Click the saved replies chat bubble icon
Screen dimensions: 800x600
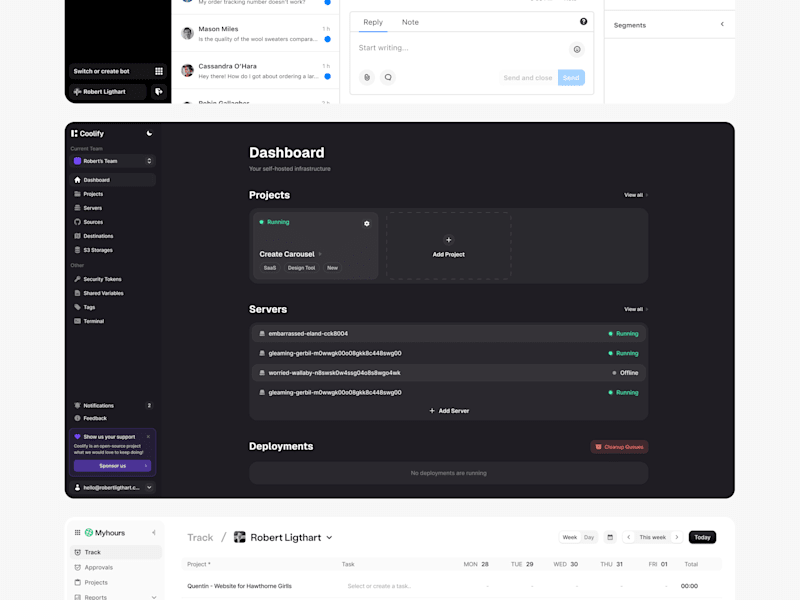tap(388, 78)
